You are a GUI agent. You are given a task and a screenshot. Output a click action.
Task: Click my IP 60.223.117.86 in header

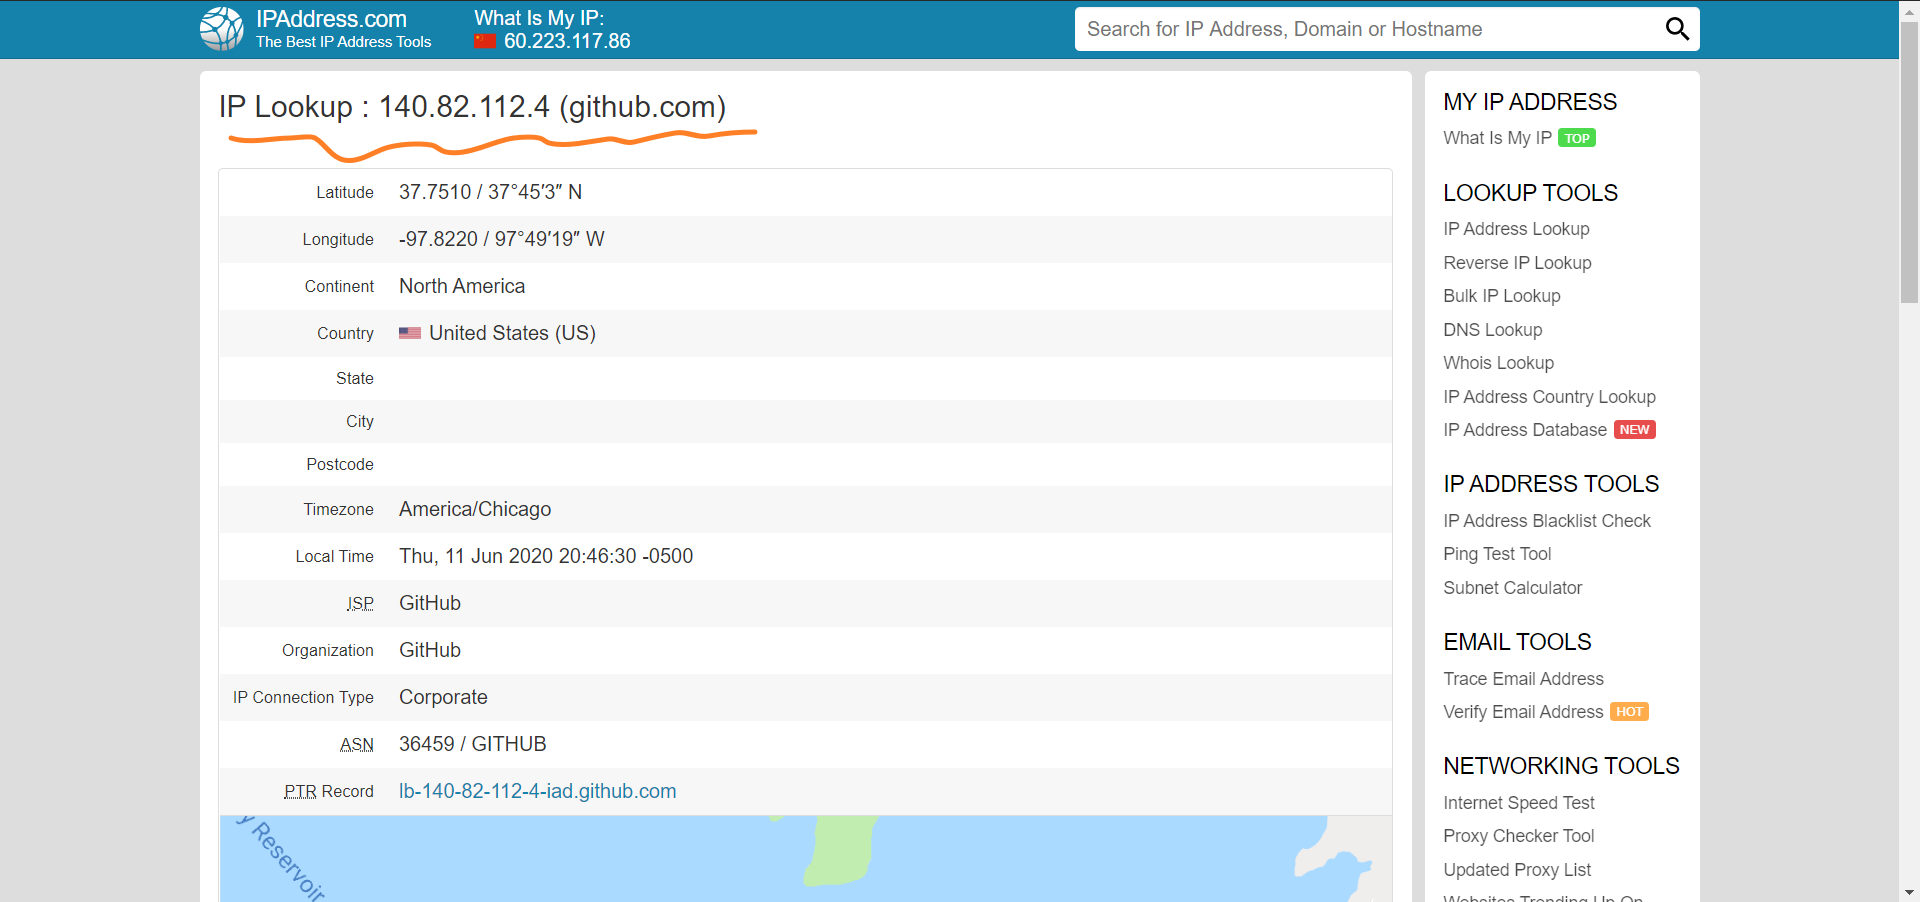(567, 41)
